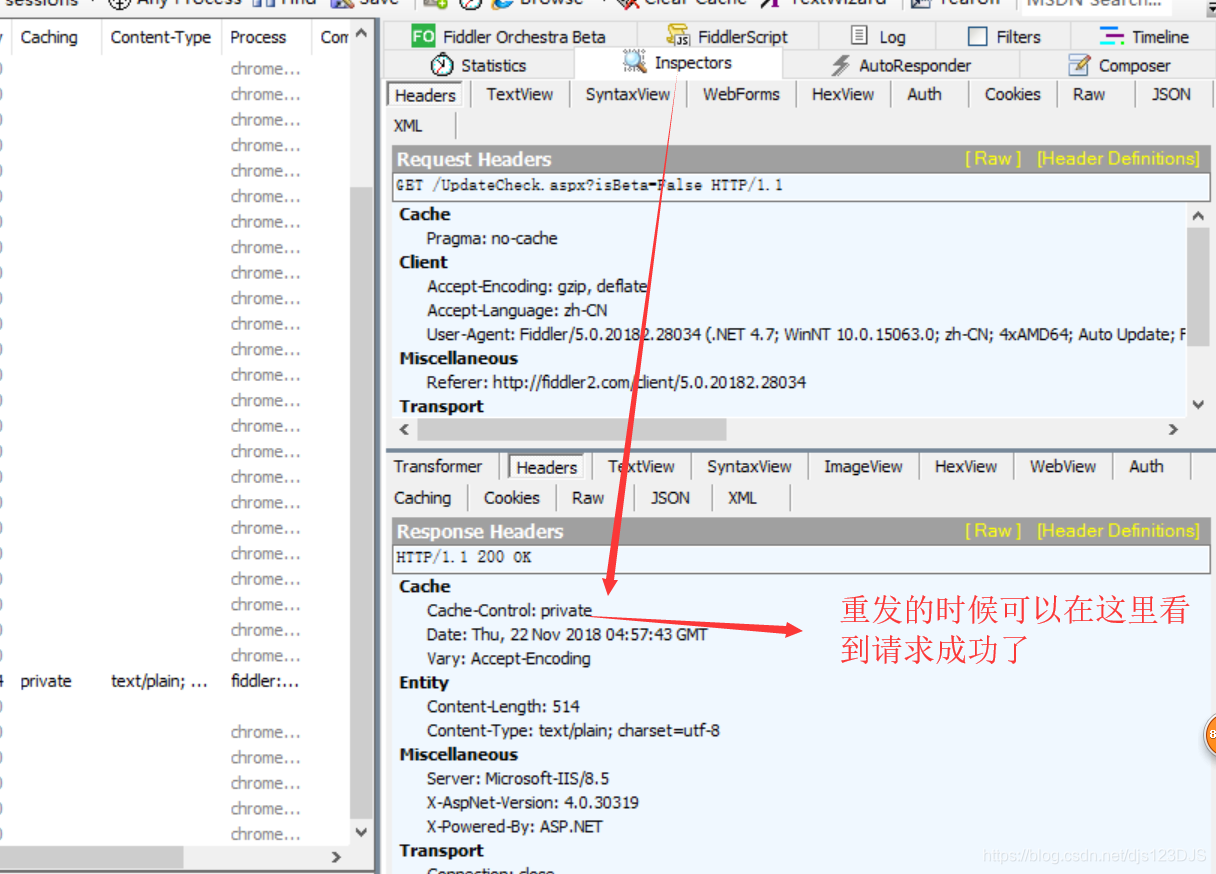Select 'Cache-Control: private' response header

click(x=509, y=610)
